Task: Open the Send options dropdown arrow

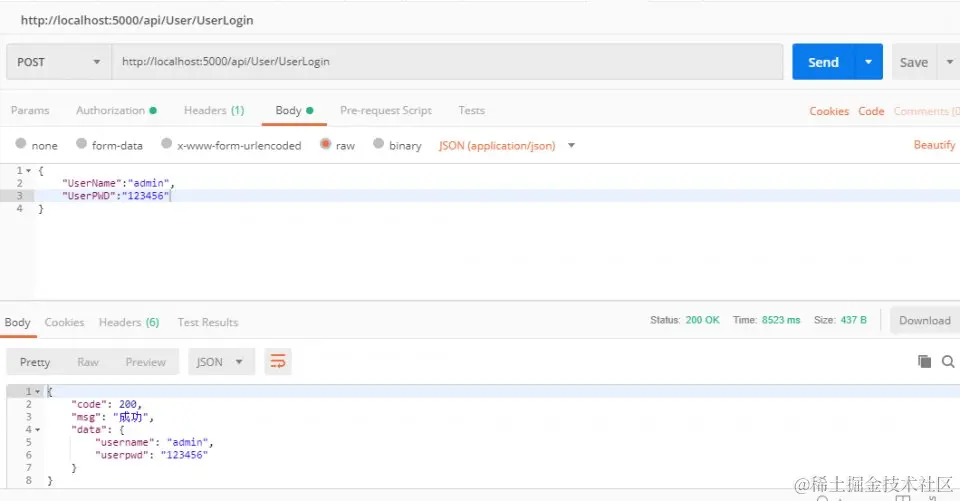Action: [868, 62]
